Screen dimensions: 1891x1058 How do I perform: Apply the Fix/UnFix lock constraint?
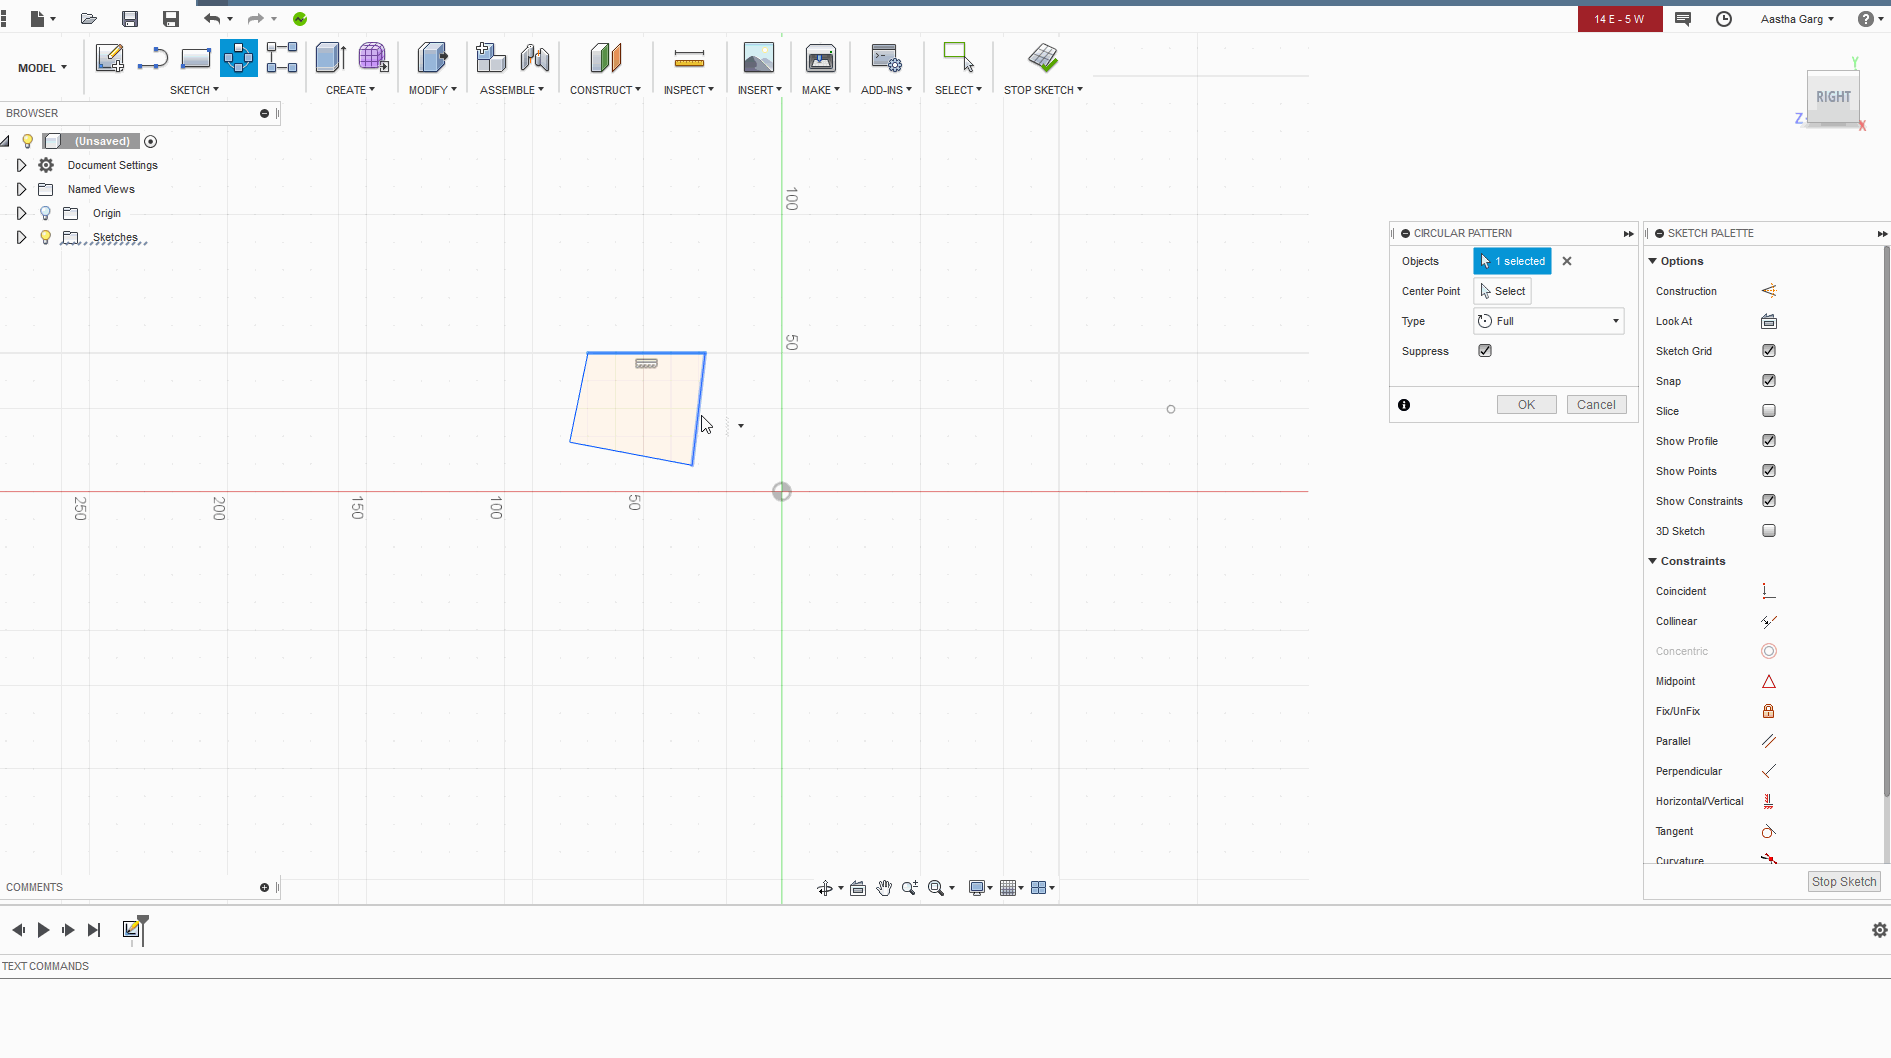coord(1768,711)
